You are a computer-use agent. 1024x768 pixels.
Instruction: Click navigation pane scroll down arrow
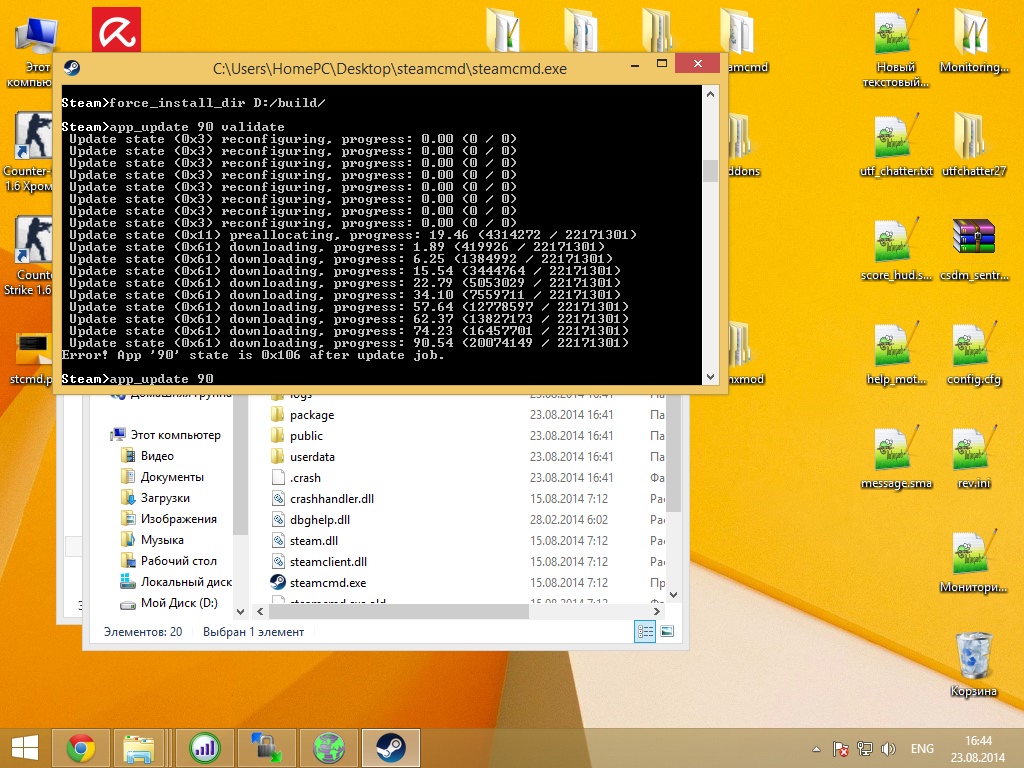[240, 611]
